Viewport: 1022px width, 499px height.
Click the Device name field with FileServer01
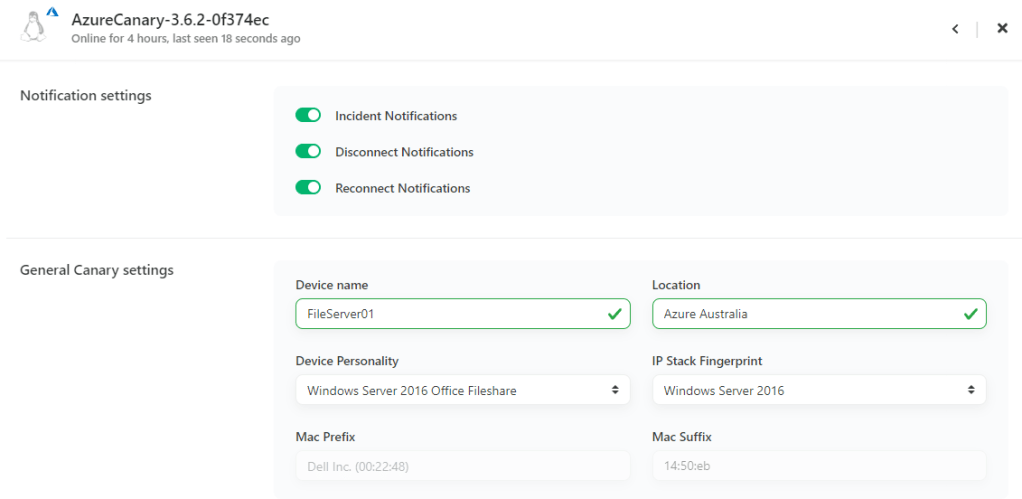point(450,314)
